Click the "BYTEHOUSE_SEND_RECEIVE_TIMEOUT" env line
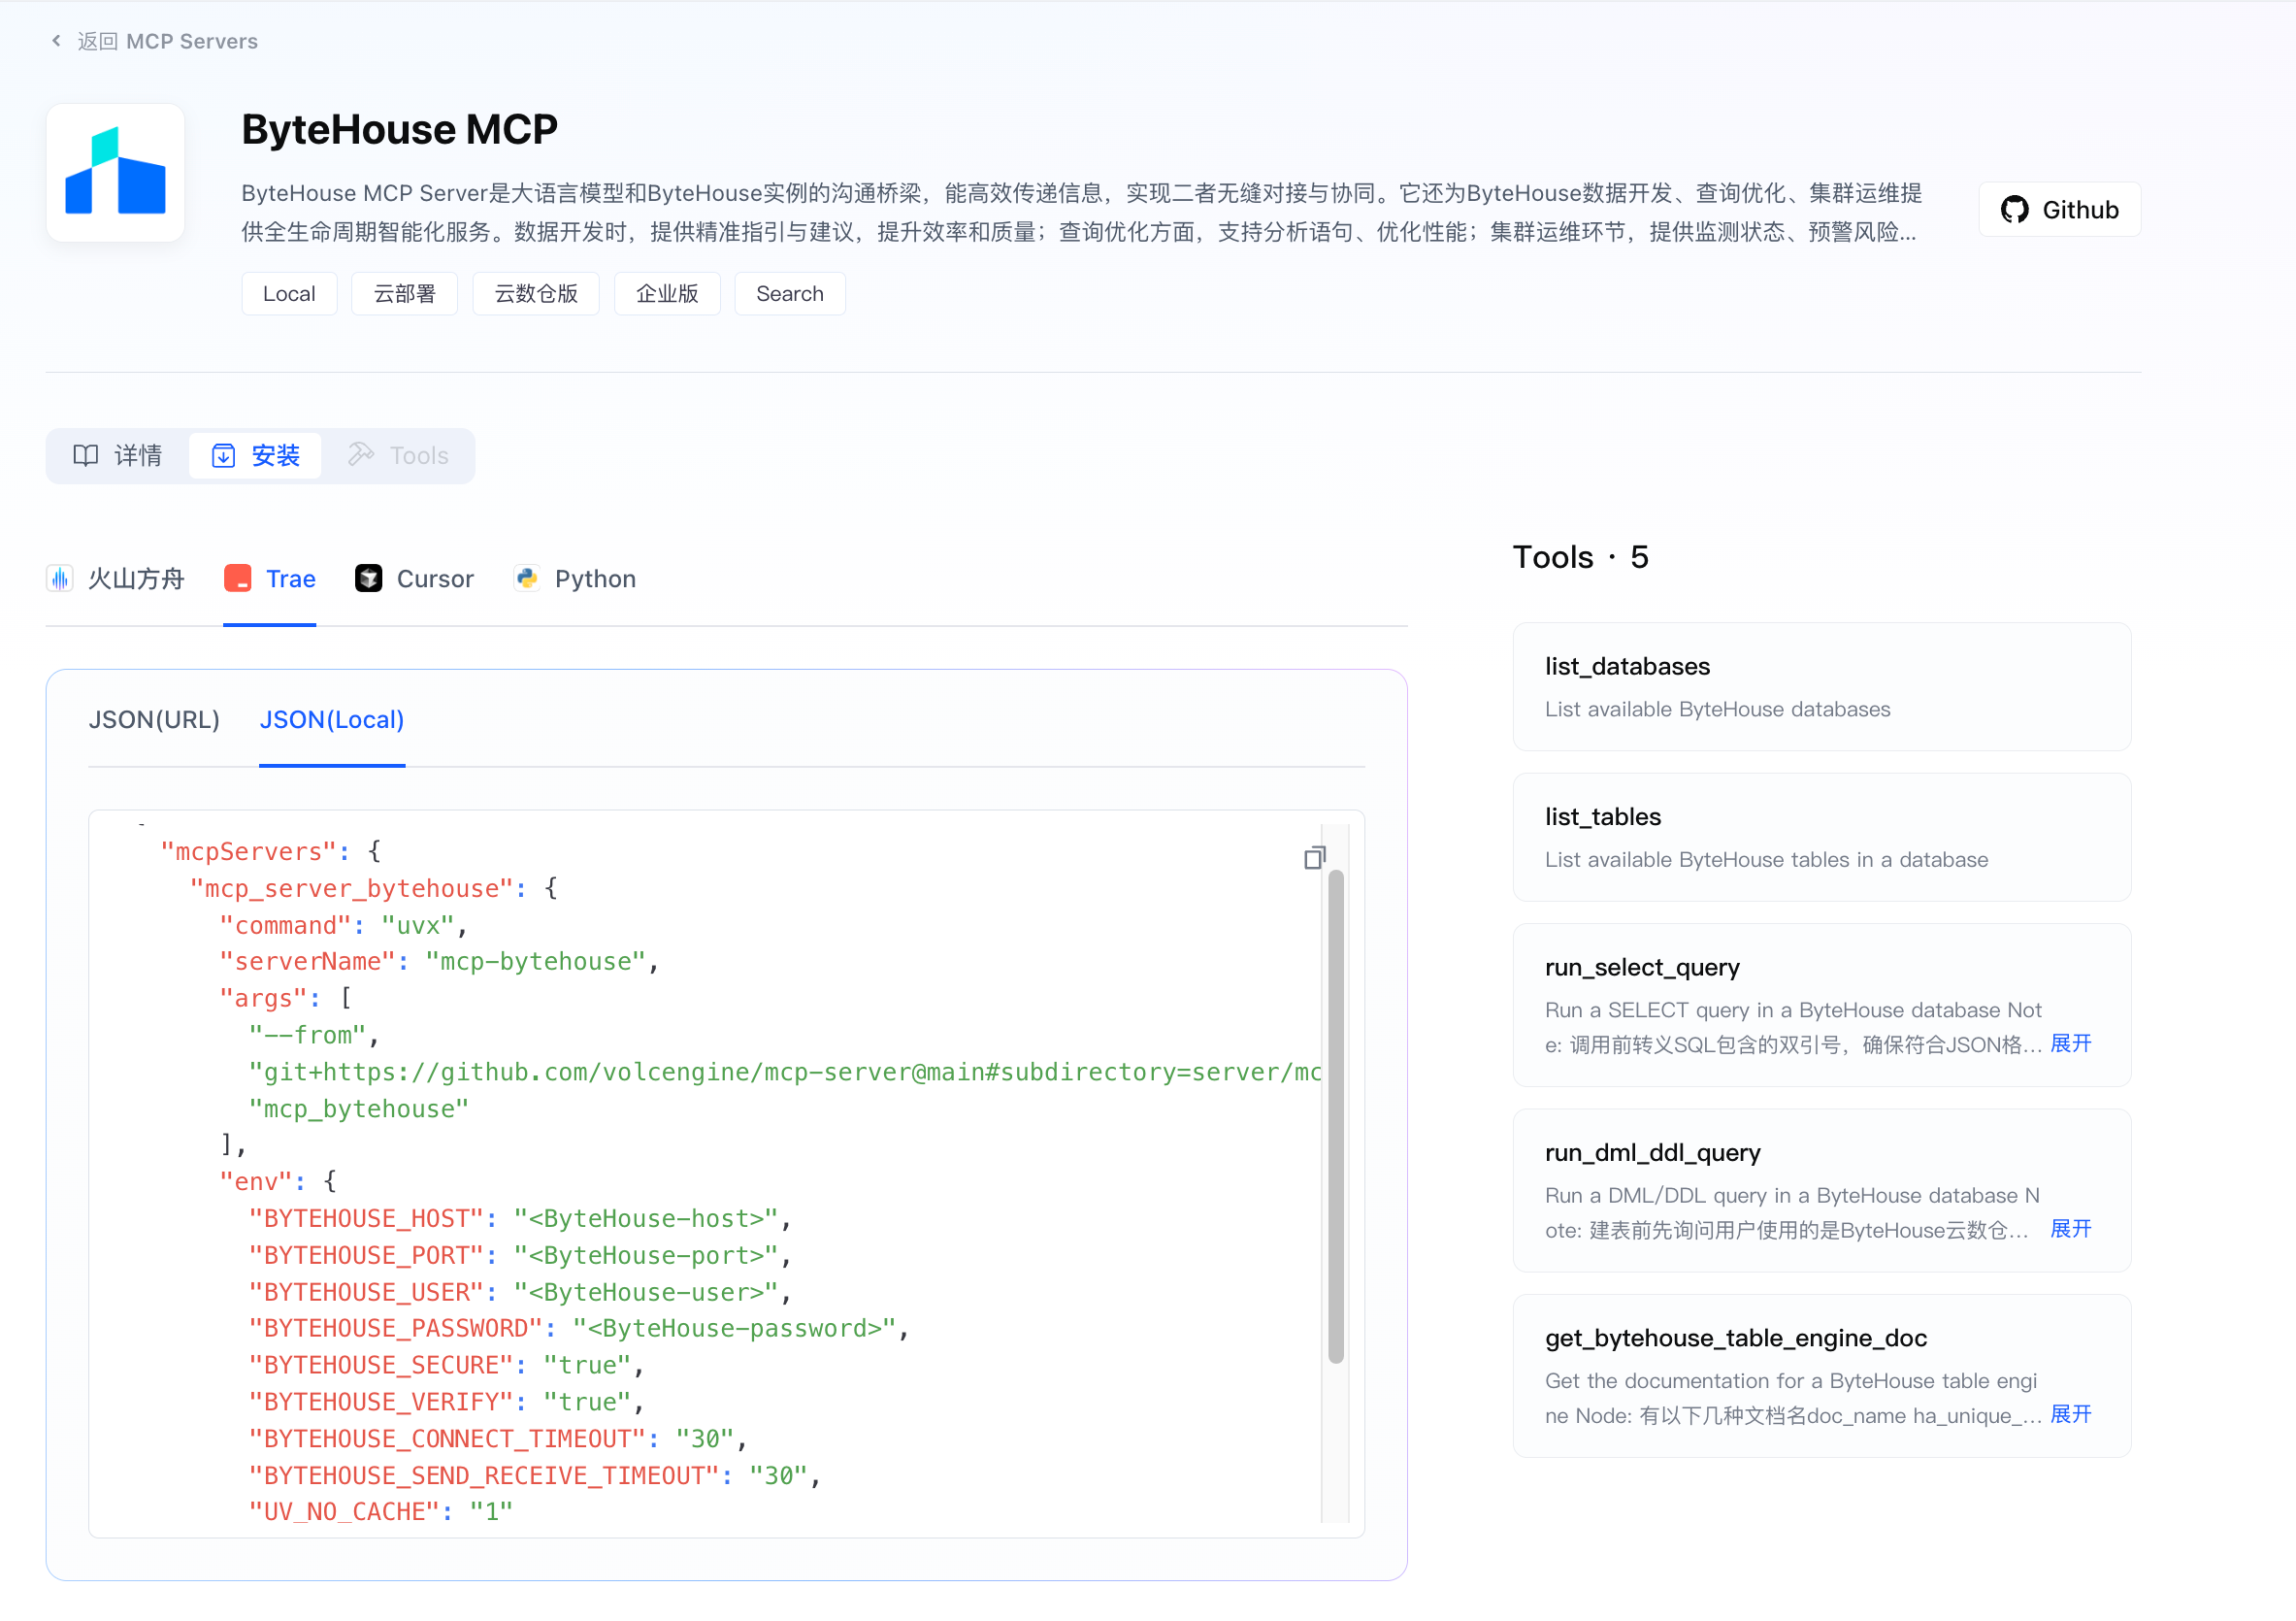Viewport: 2296px width, 1621px height. click(x=535, y=1475)
